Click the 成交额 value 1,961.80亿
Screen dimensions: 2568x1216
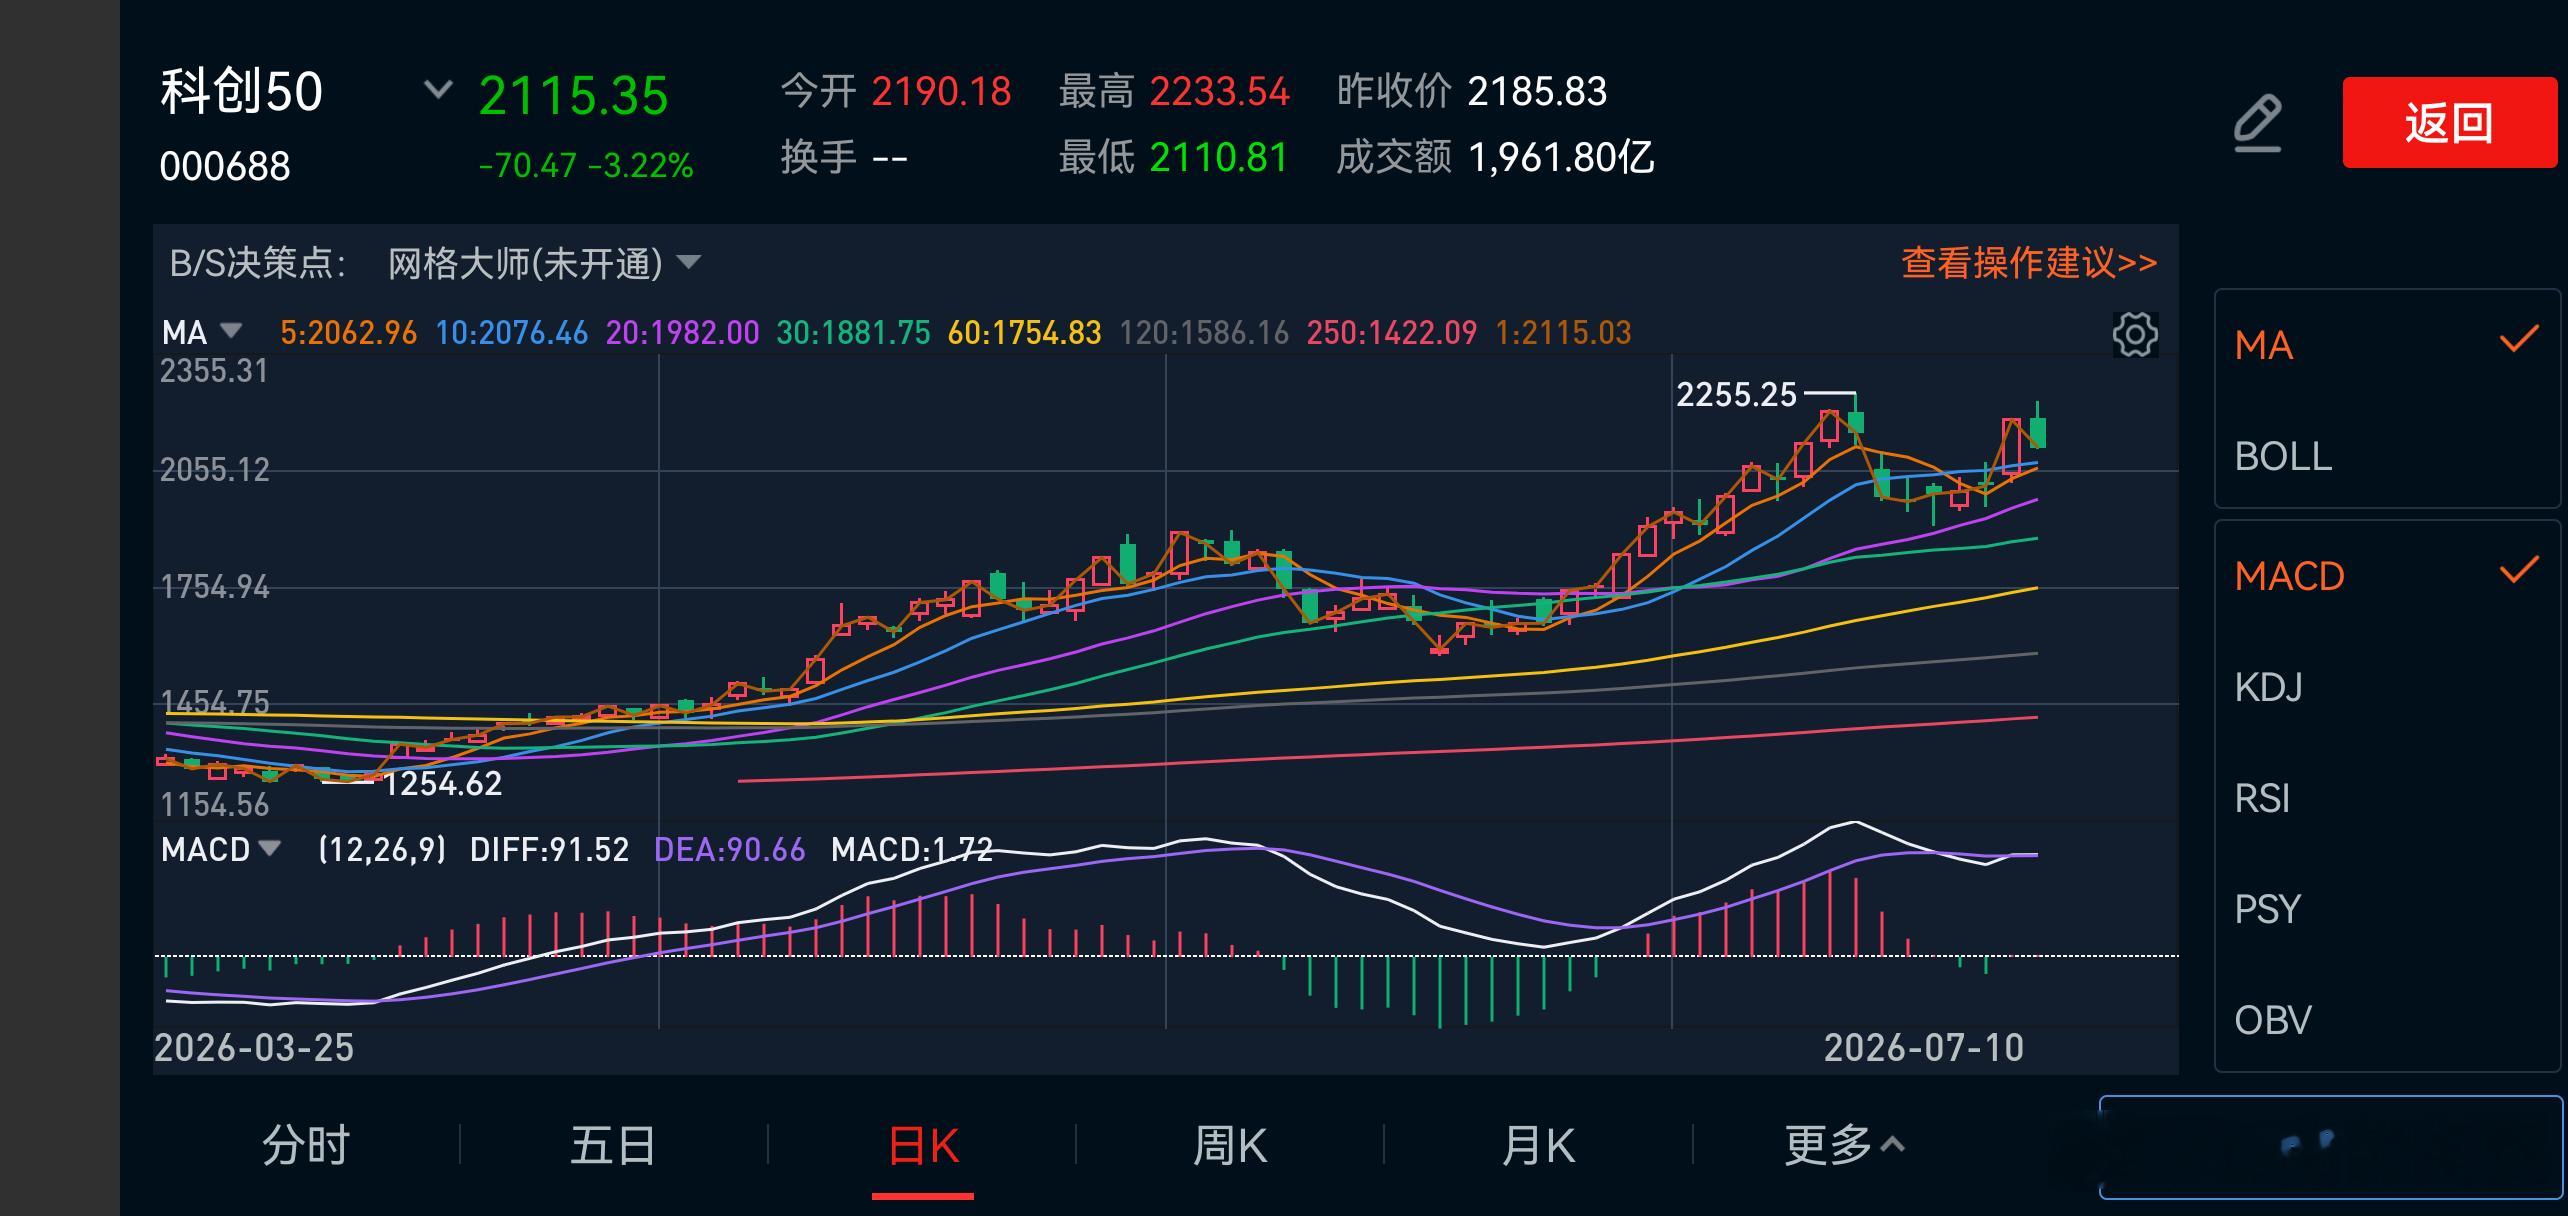[1561, 157]
